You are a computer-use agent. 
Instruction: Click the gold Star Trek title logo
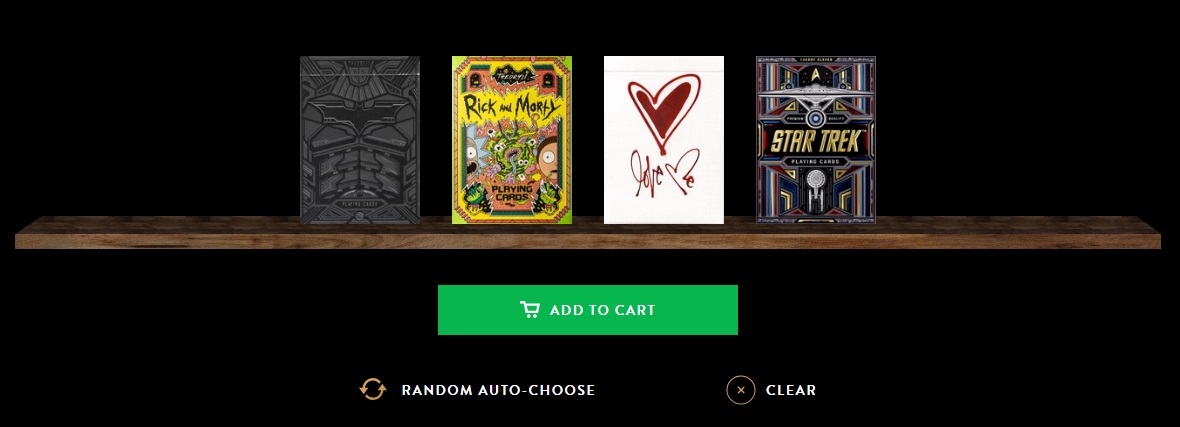[x=816, y=140]
